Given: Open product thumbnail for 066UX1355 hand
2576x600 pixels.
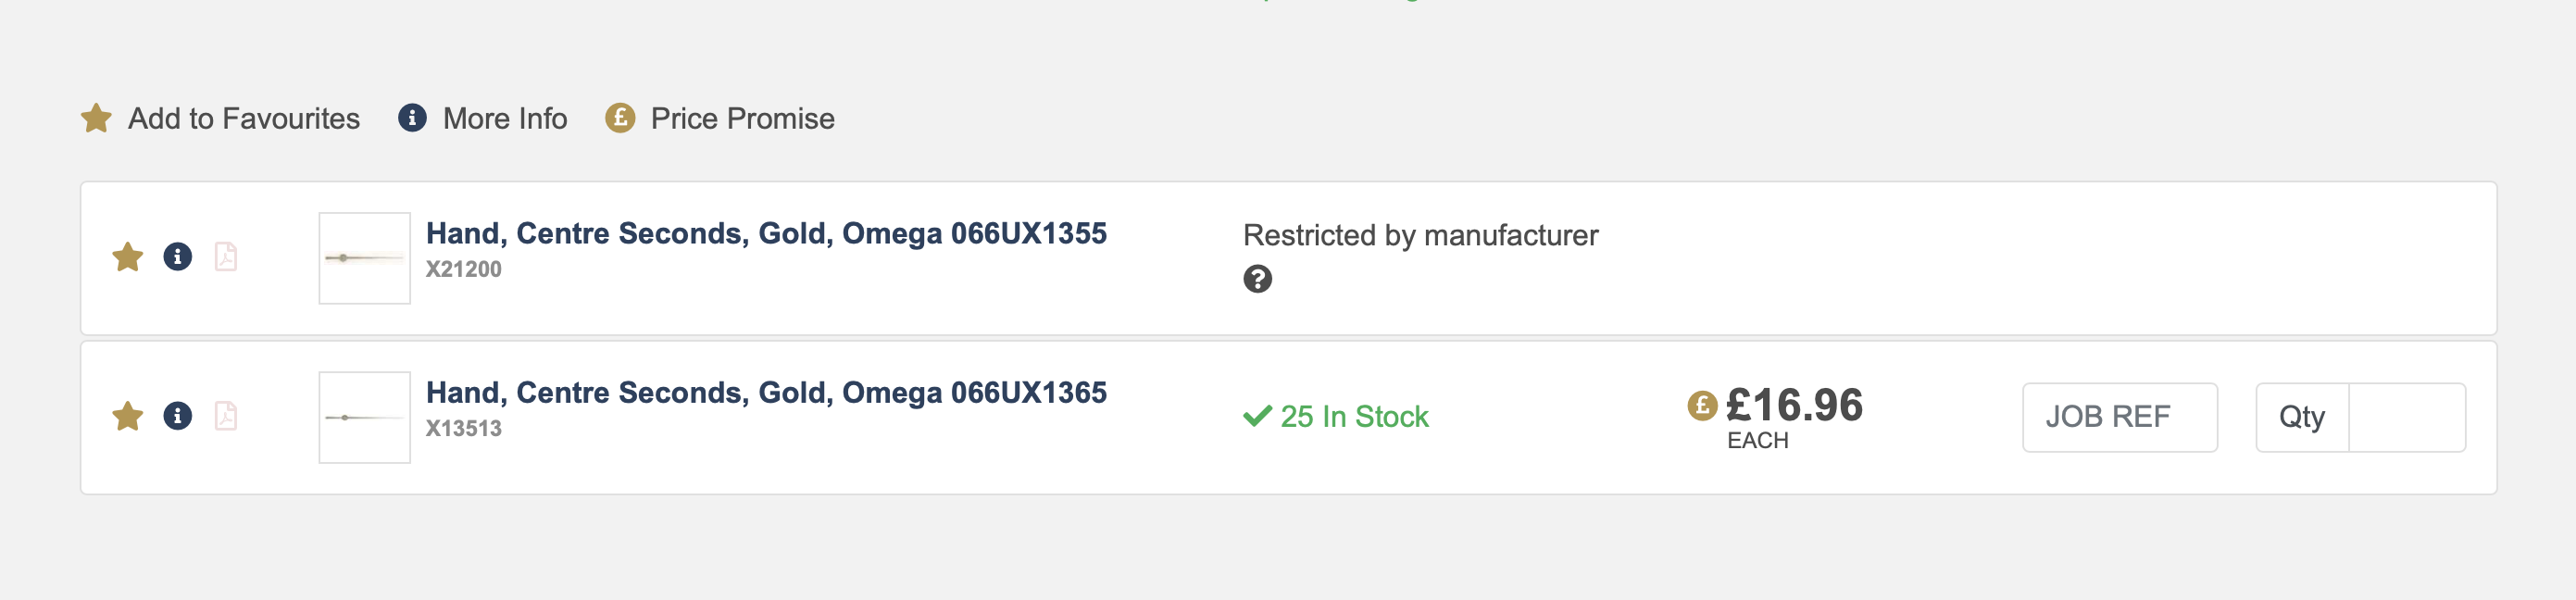Looking at the screenshot, I should [x=364, y=258].
